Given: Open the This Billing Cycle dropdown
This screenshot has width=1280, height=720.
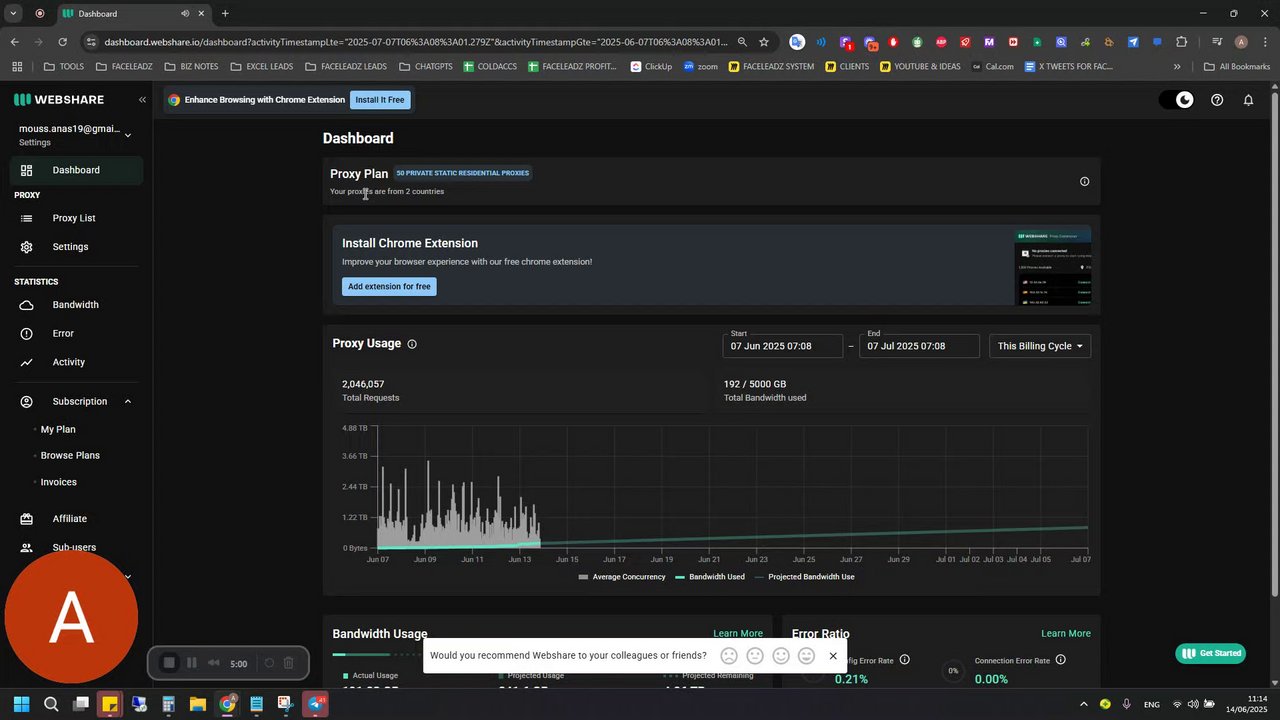Looking at the screenshot, I should point(1040,346).
